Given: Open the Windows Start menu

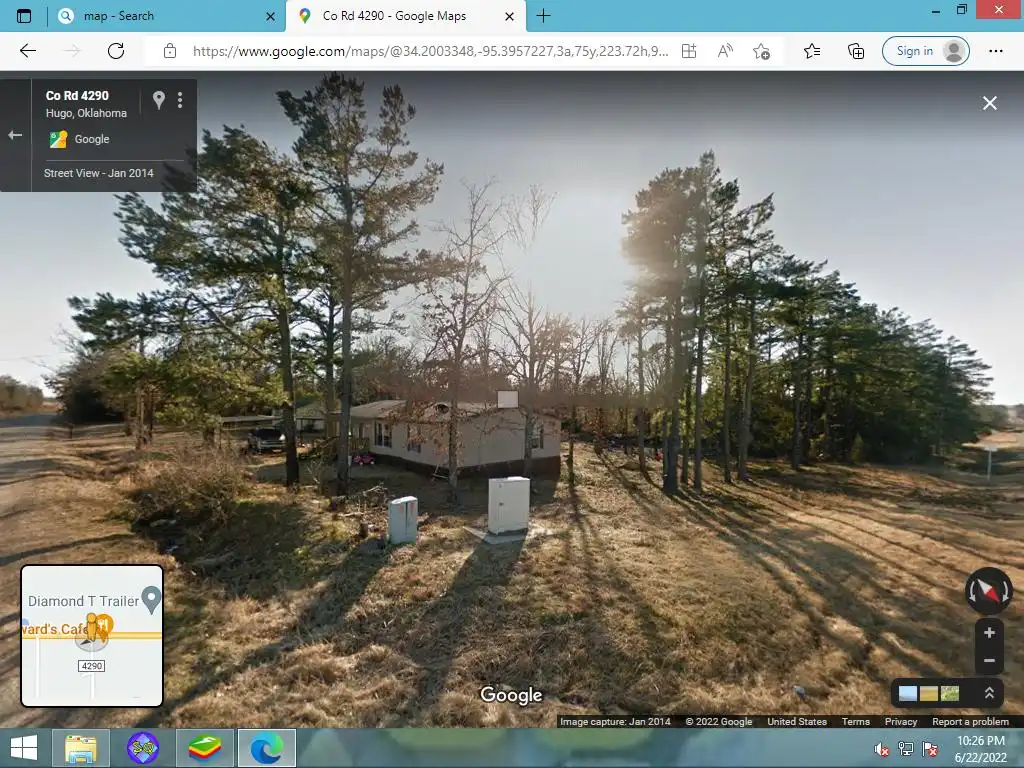Looking at the screenshot, I should (x=24, y=748).
